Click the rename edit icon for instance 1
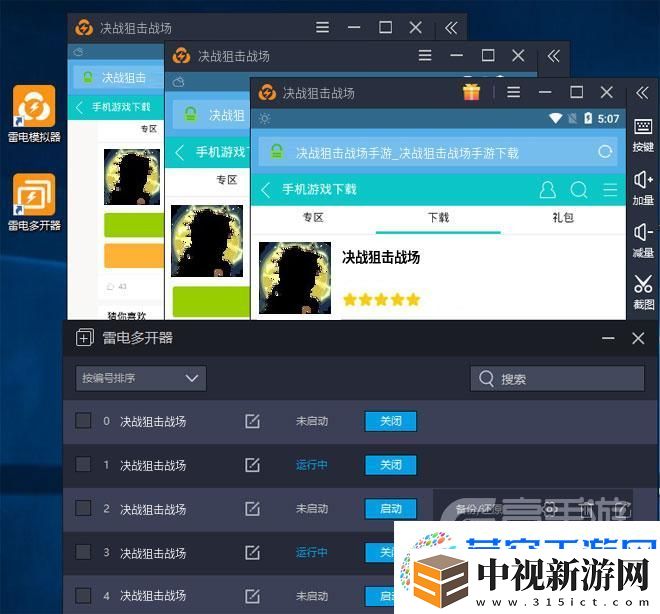 click(x=252, y=465)
